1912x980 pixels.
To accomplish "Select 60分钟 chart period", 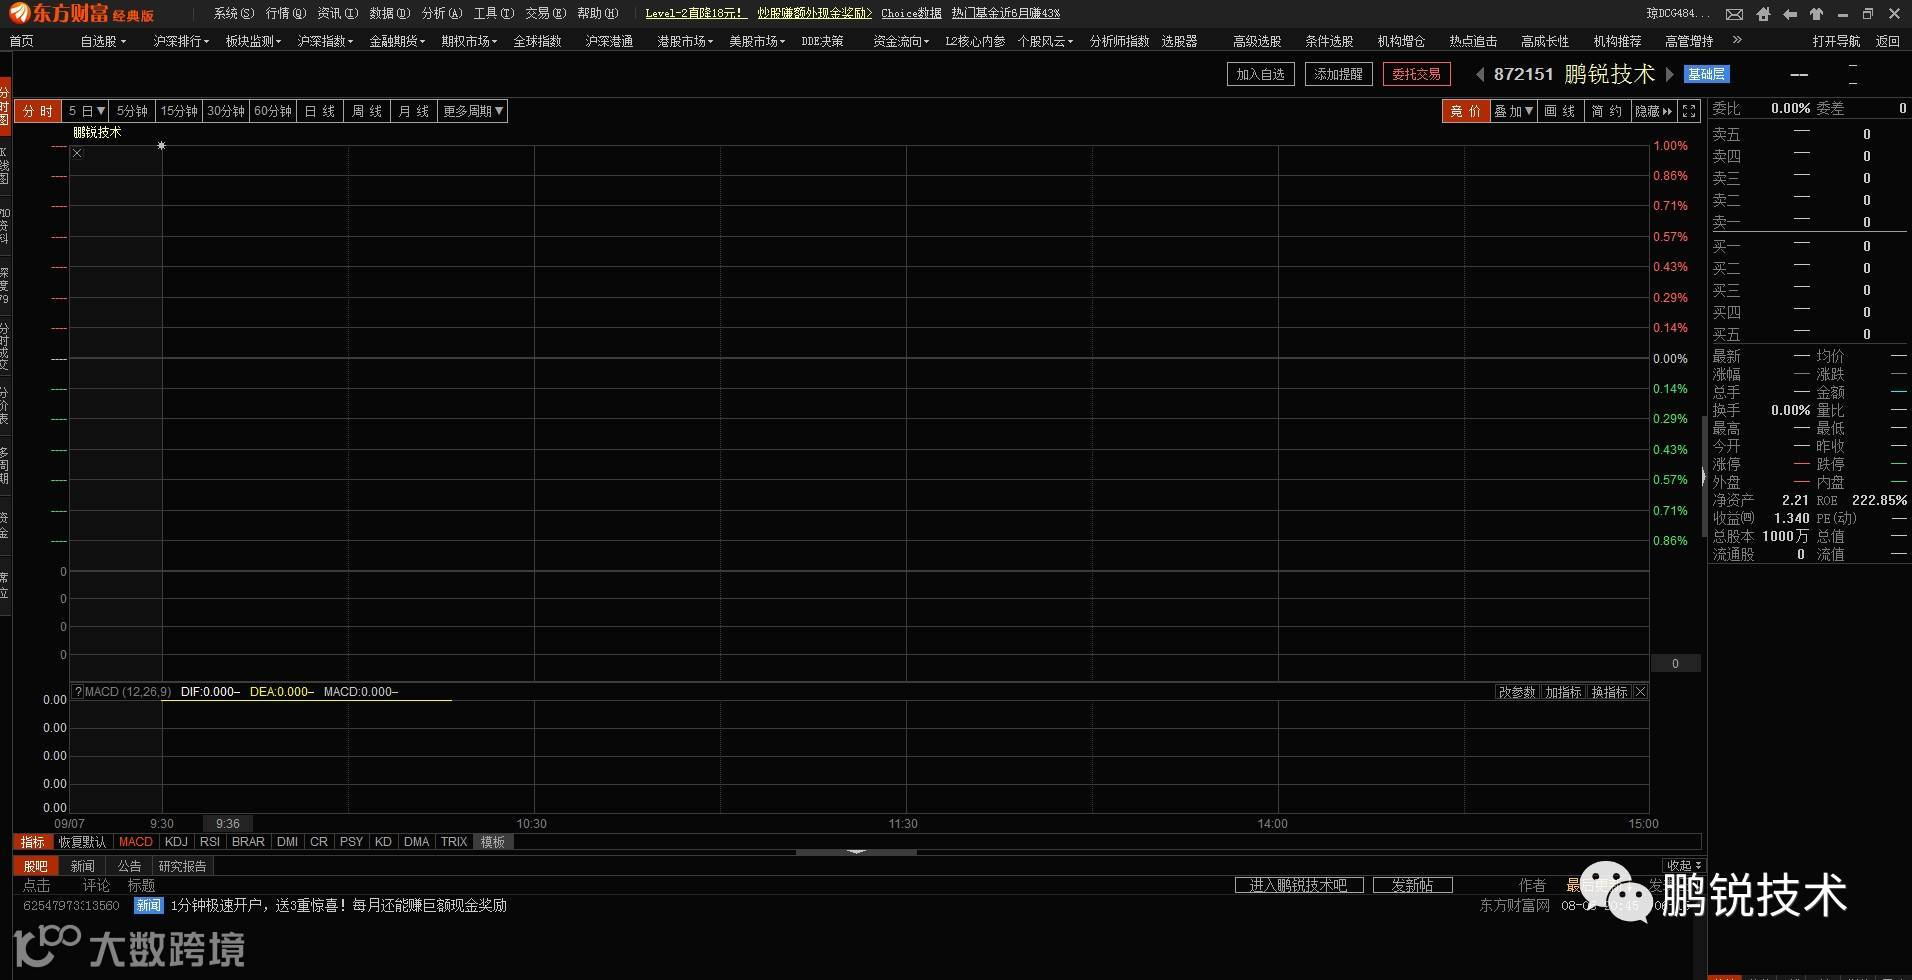I will [273, 111].
